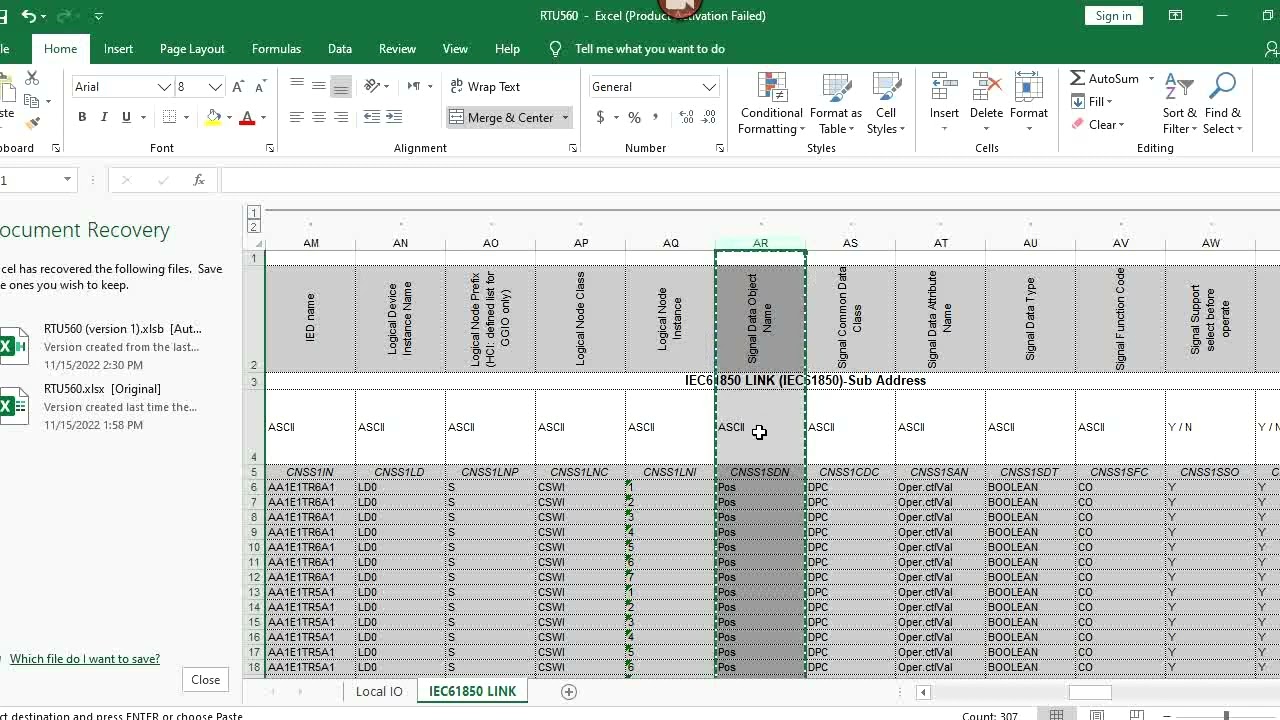This screenshot has height=720, width=1280.
Task: Open Conditional Formatting menu
Action: pyautogui.click(x=771, y=103)
